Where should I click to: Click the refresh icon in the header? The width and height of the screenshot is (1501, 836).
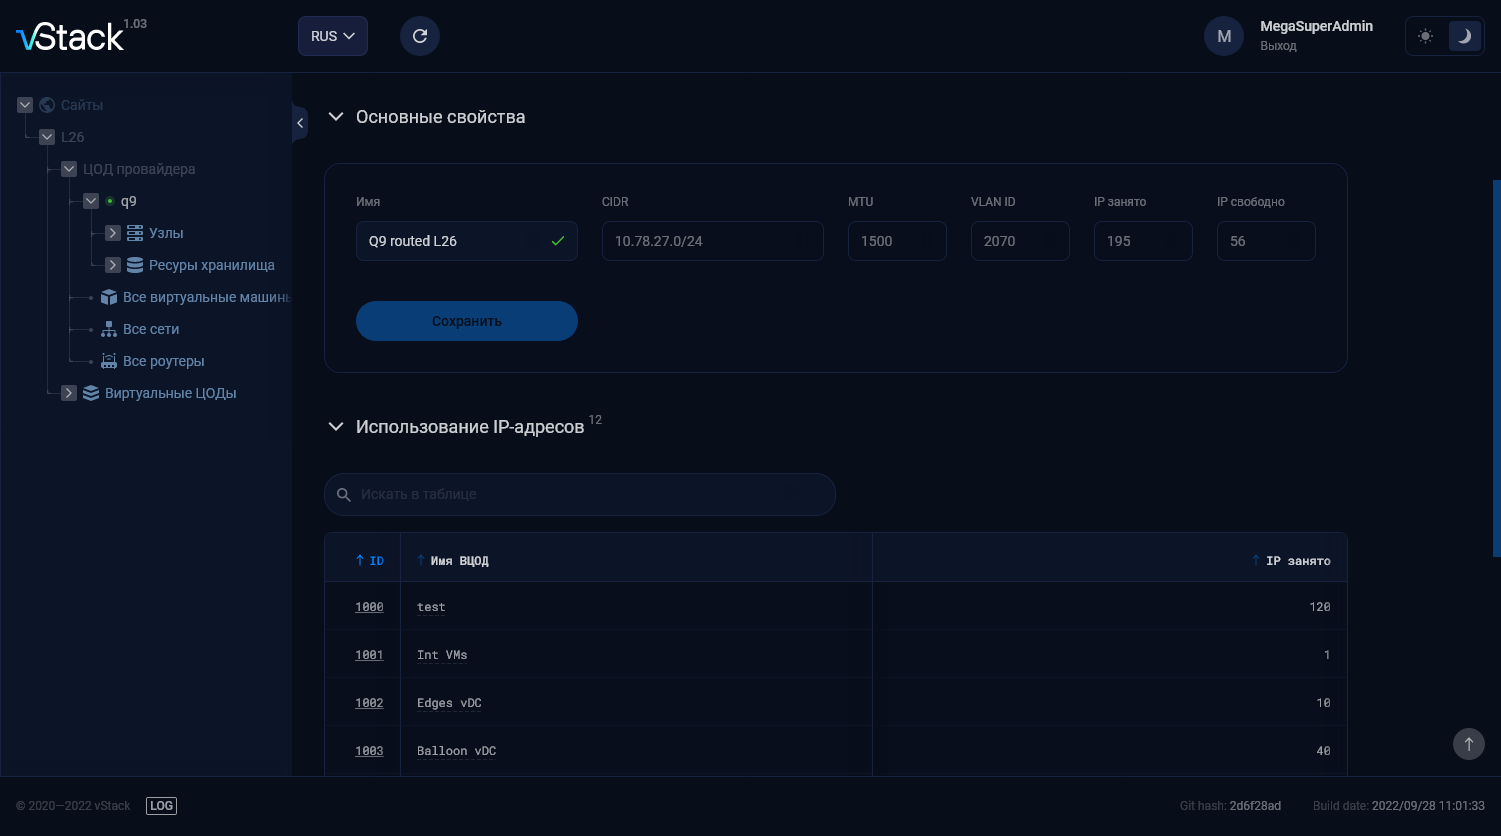point(420,36)
